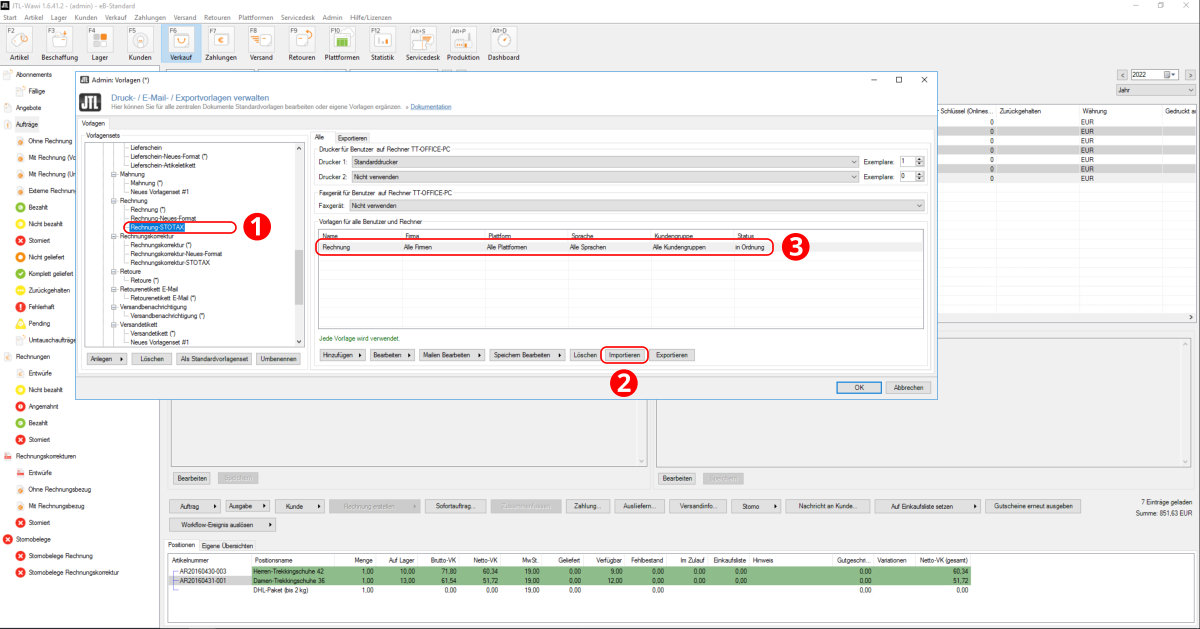
Task: Switch to the Eigene Übersichten tab
Action: 227,545
